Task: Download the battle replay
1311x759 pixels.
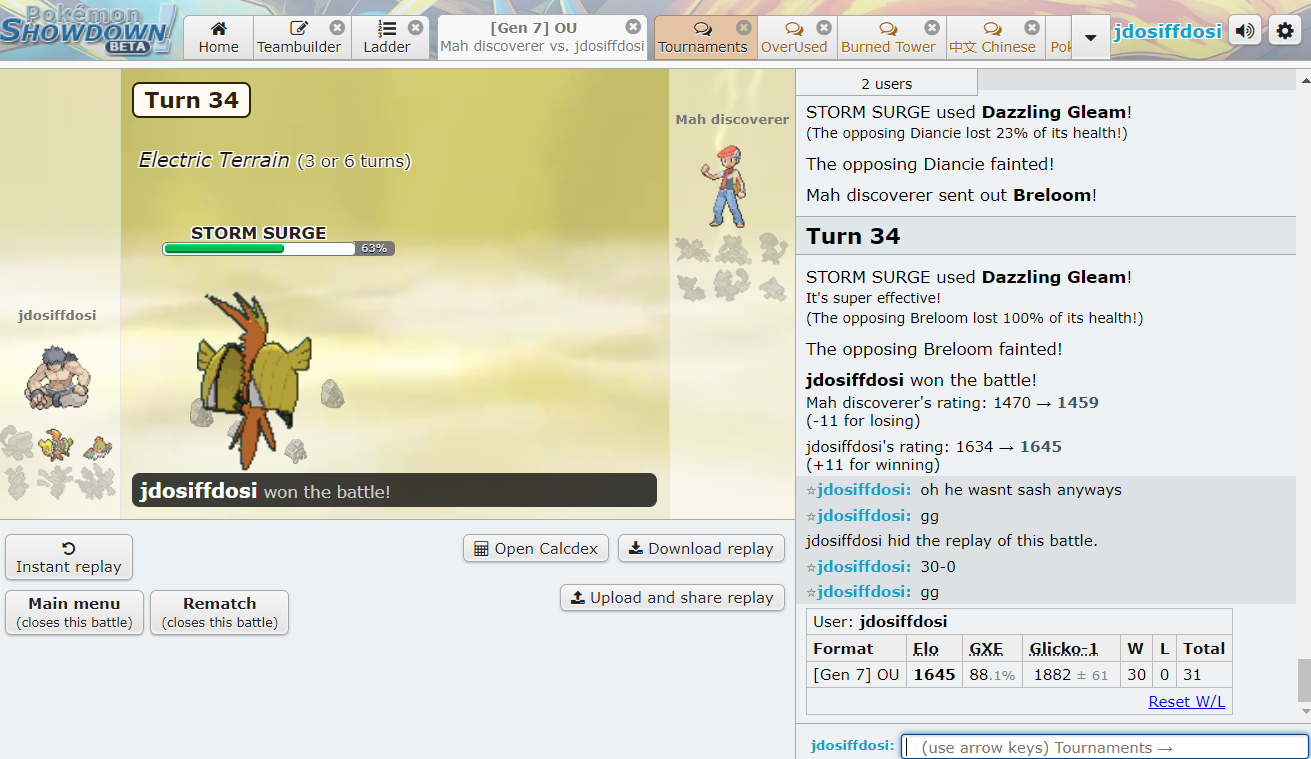Action: tap(701, 548)
